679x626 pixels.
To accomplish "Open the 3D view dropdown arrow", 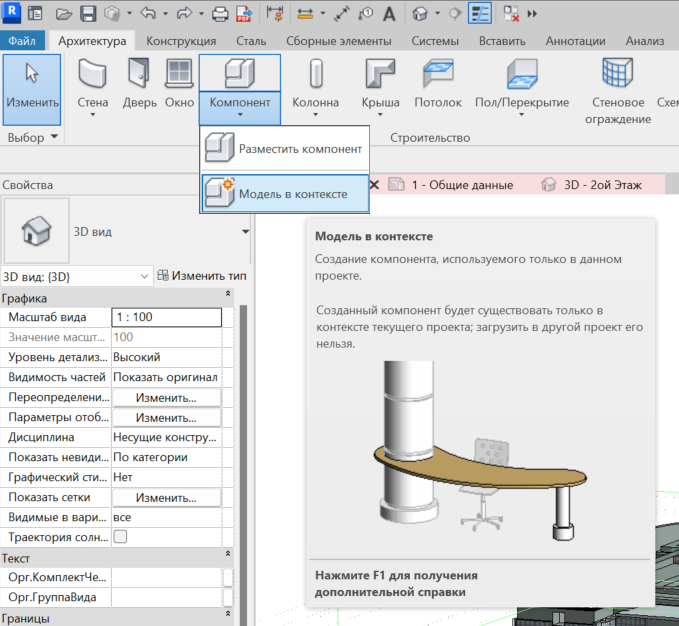I will [437, 14].
